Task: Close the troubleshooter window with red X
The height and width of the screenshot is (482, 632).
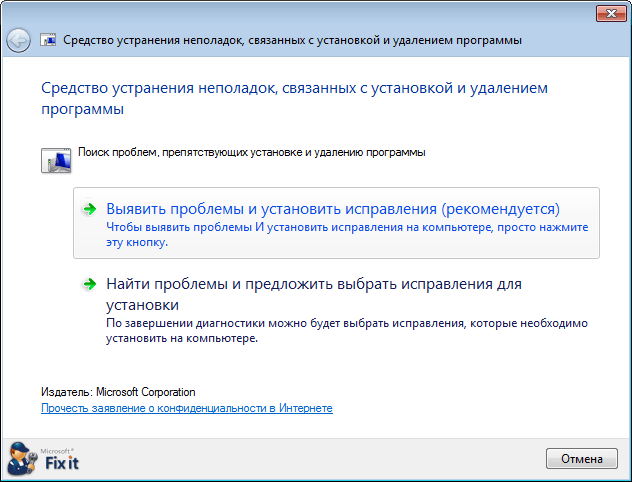Action: (611, 14)
